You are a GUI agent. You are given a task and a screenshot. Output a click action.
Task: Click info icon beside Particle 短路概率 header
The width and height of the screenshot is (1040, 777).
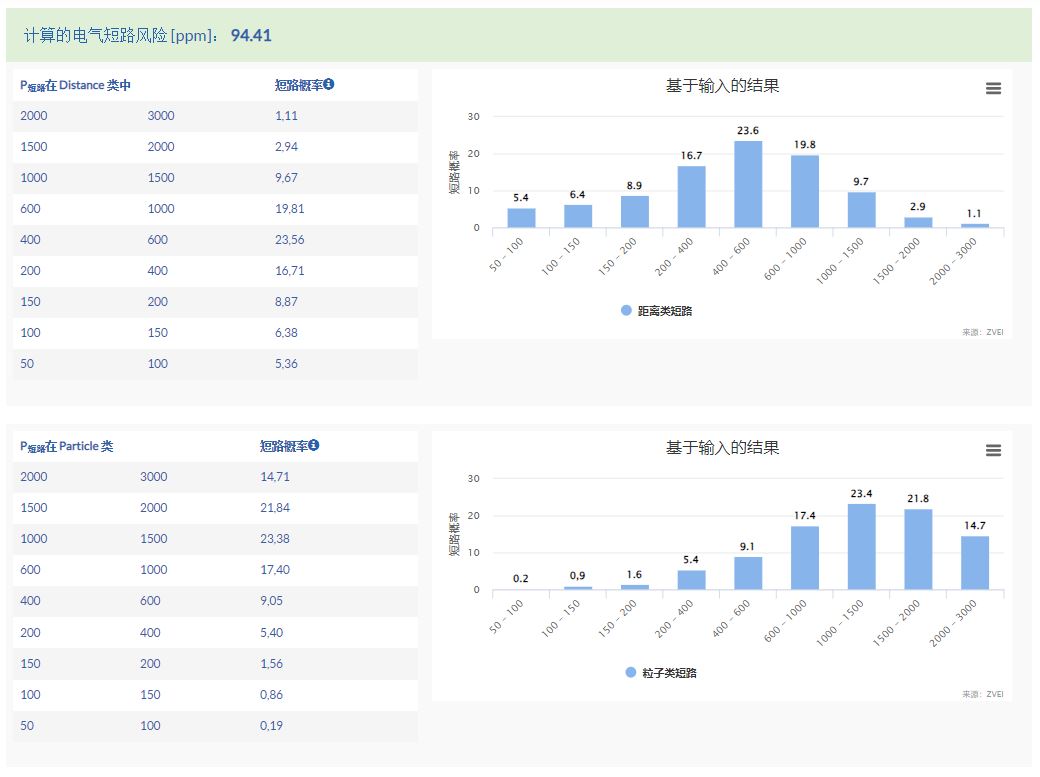314,445
